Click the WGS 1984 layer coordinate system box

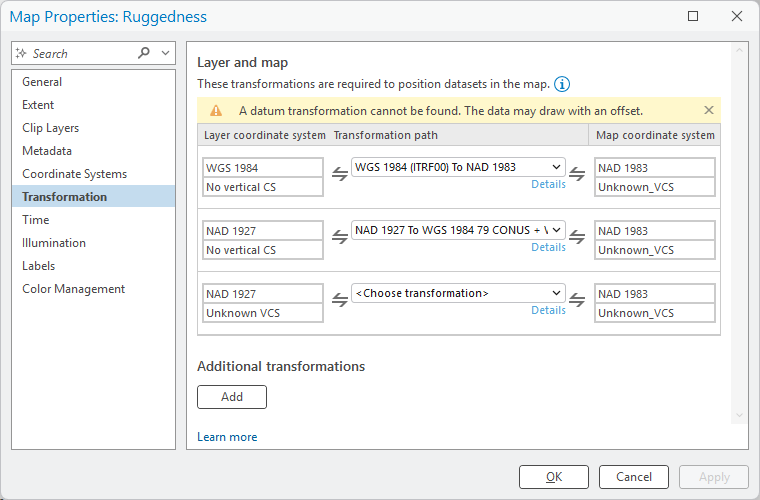[x=263, y=168]
